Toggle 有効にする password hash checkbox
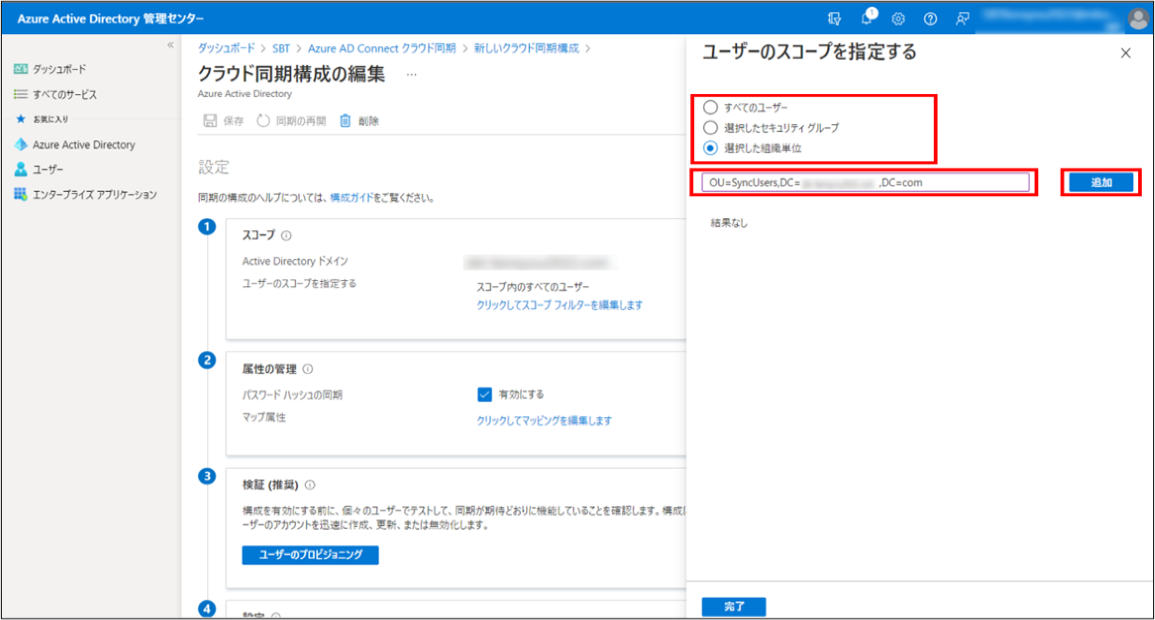 (484, 395)
